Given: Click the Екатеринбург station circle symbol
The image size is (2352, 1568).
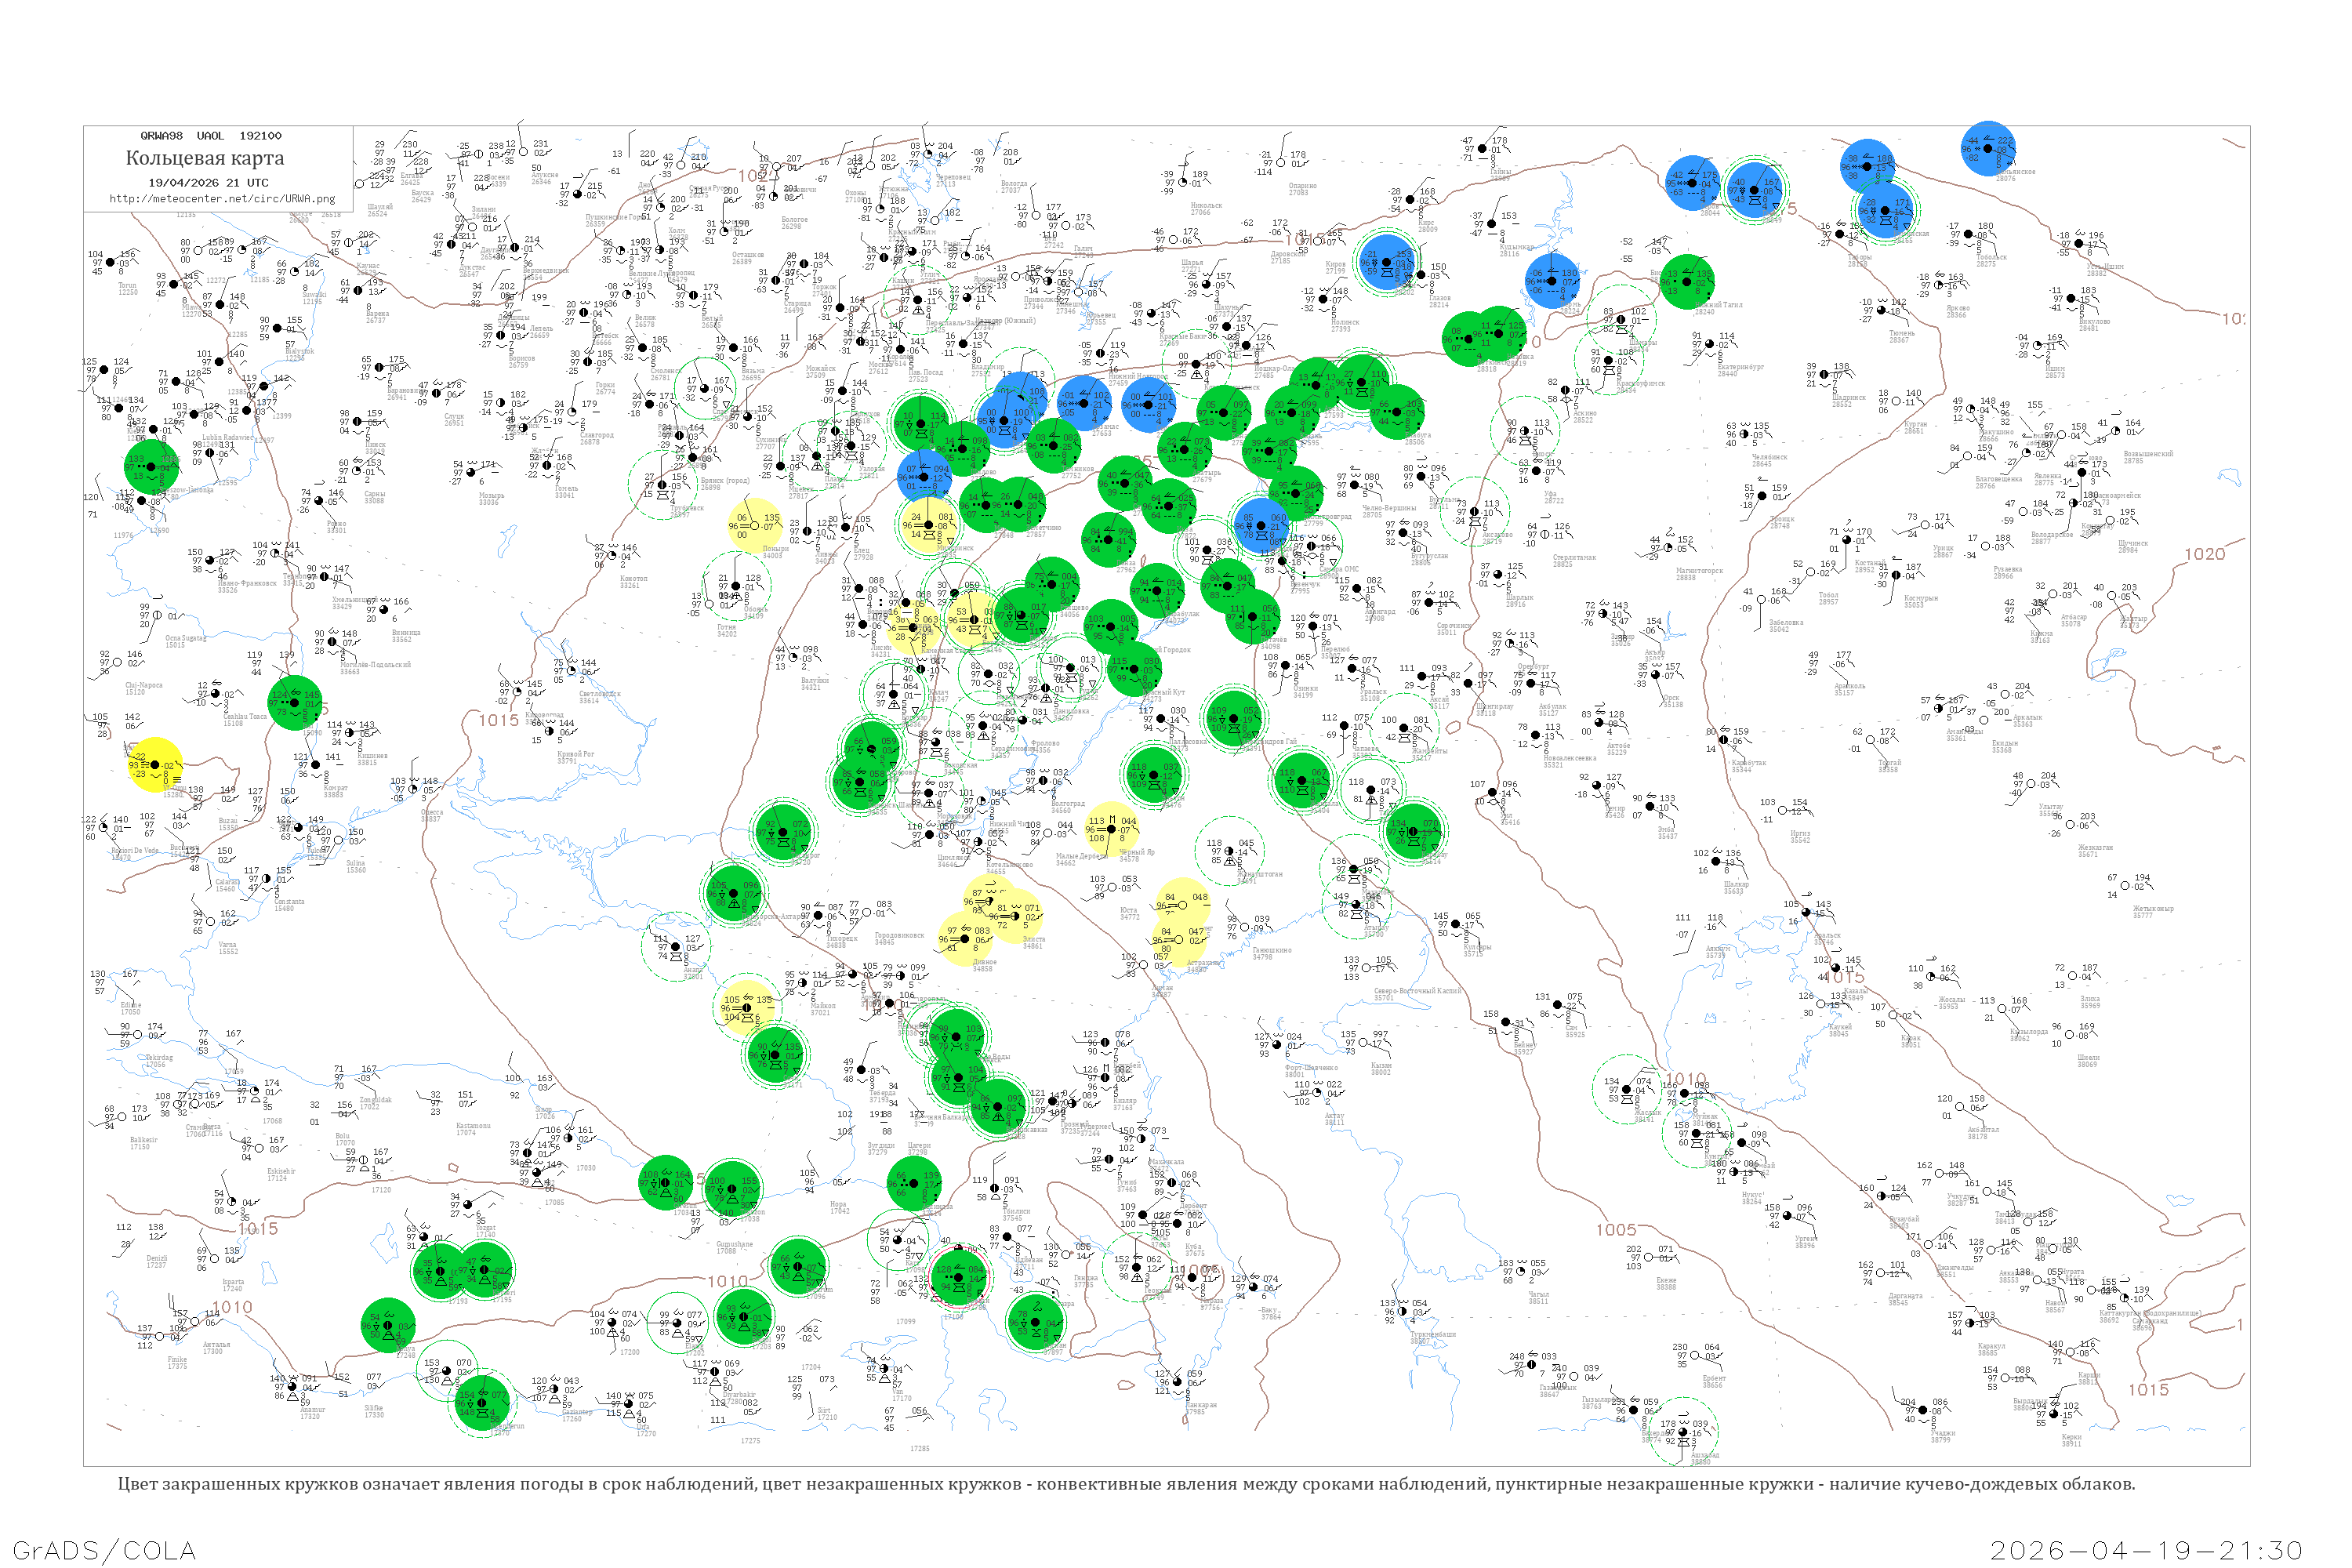Looking at the screenshot, I should 1709,345.
